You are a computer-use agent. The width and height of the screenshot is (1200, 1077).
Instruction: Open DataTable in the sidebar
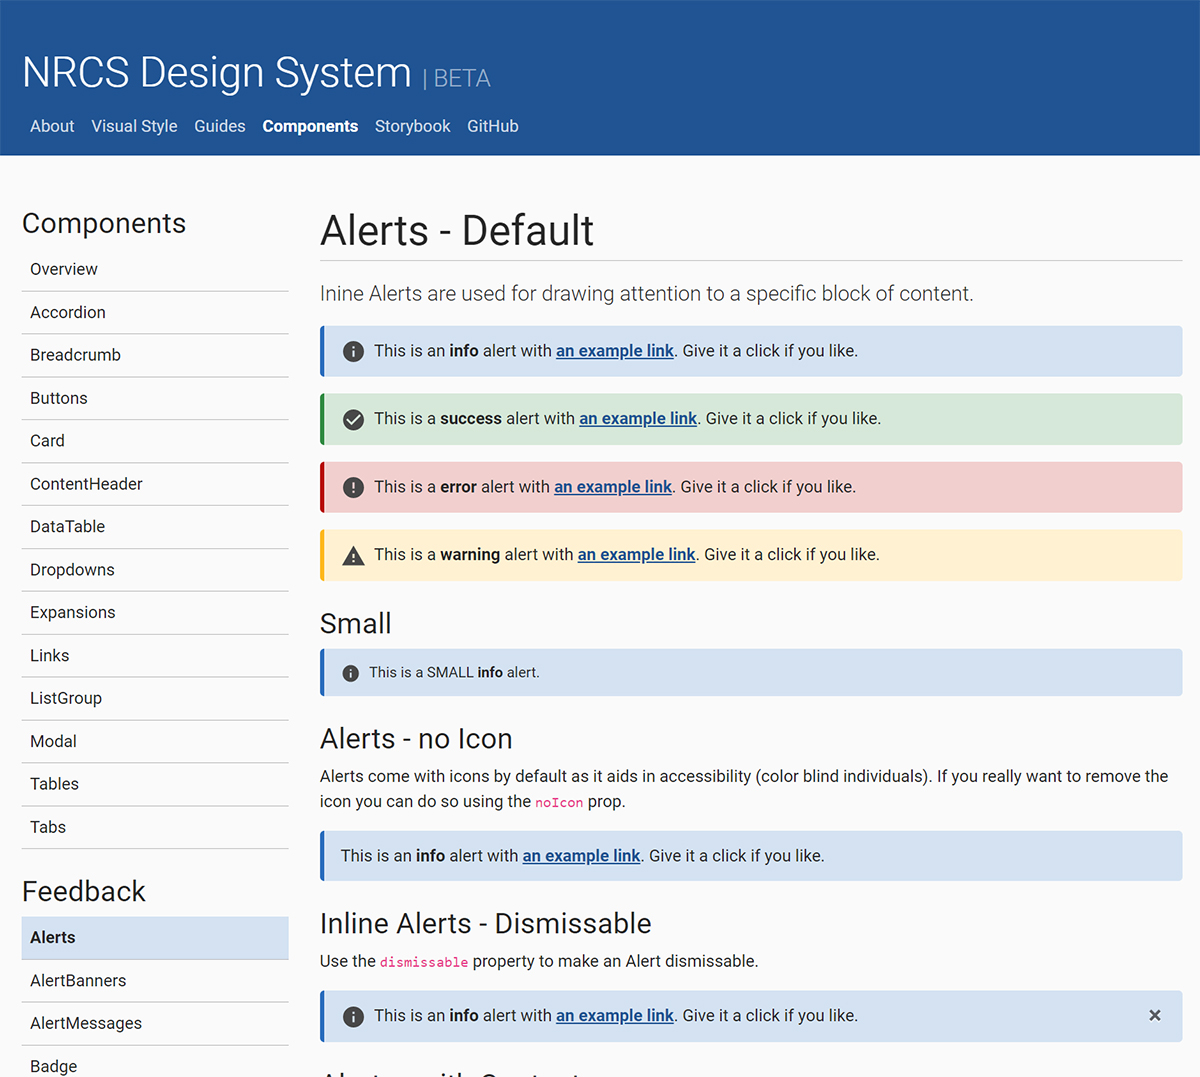coord(155,527)
